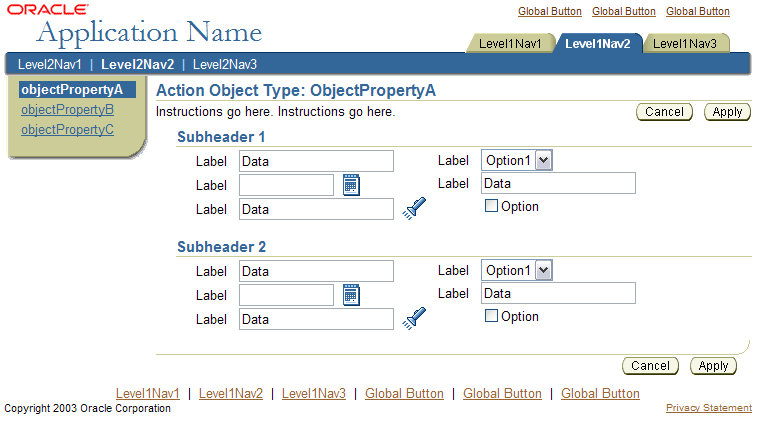Open the objectPropertyB side link
Viewport: 761px width, 421px height.
(67, 110)
